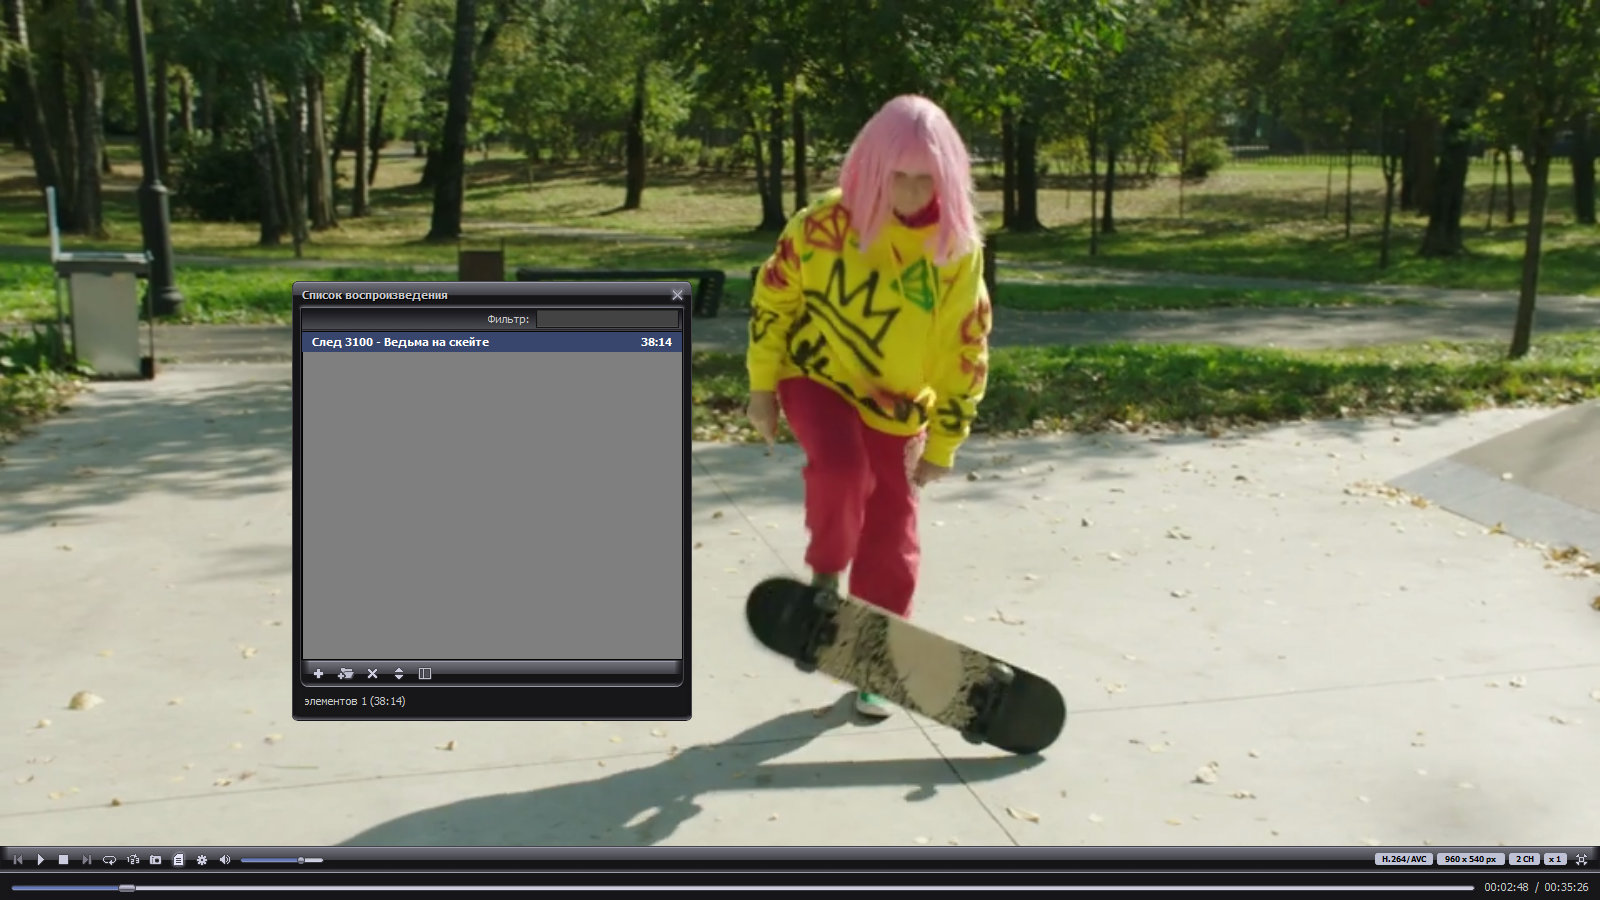Start playback with the Play button
The height and width of the screenshot is (900, 1600).
click(x=41, y=859)
